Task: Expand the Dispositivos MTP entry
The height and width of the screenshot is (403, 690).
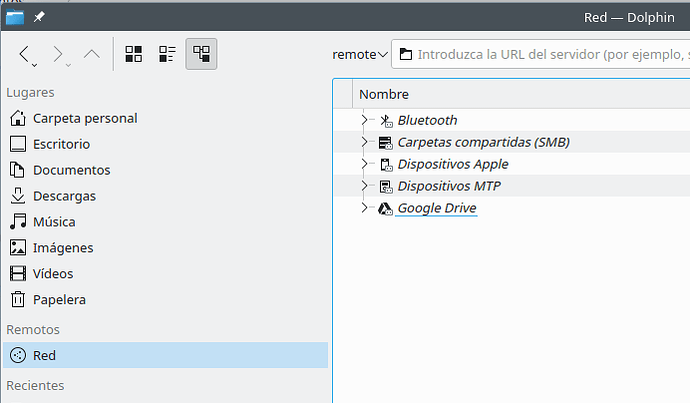Action: point(365,186)
